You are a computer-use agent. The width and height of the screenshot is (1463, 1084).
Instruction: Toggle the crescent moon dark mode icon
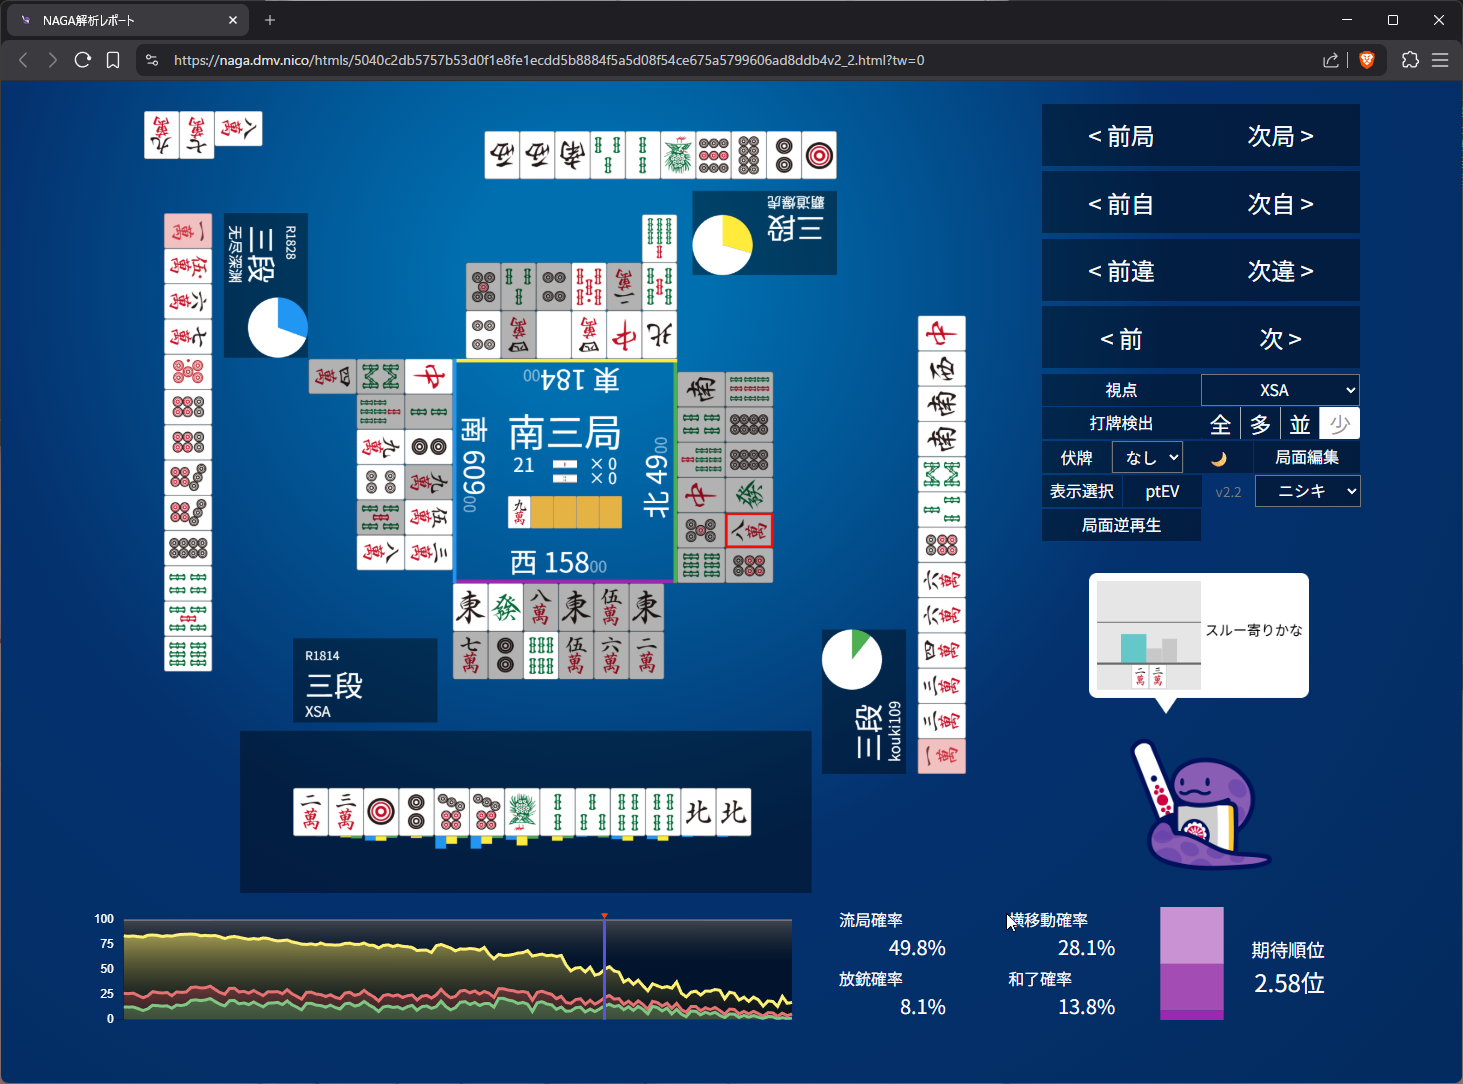click(1218, 458)
